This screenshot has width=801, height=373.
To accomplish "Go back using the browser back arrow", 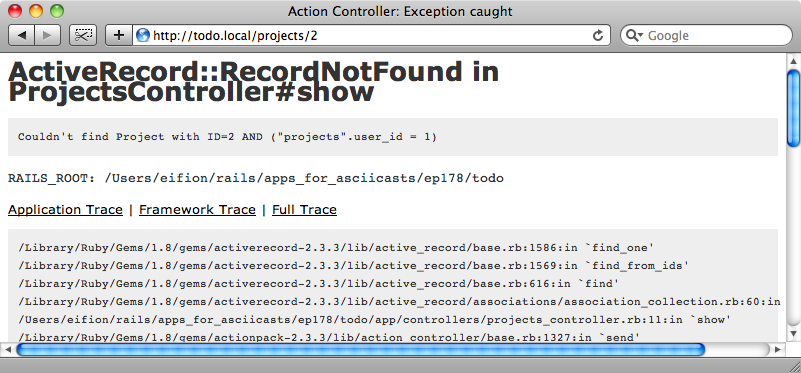I will [x=22, y=35].
